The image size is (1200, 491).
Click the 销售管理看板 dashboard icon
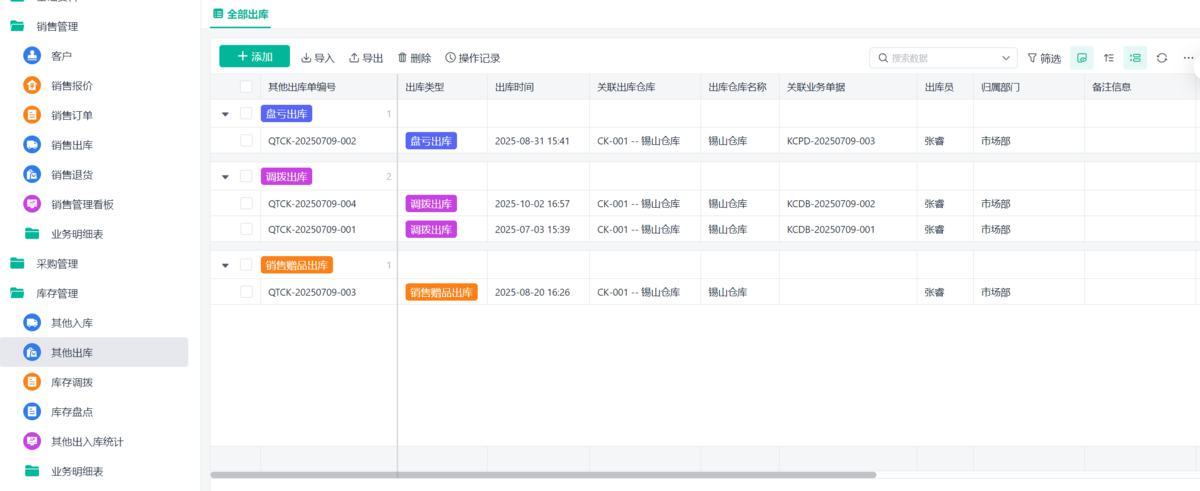click(x=32, y=204)
